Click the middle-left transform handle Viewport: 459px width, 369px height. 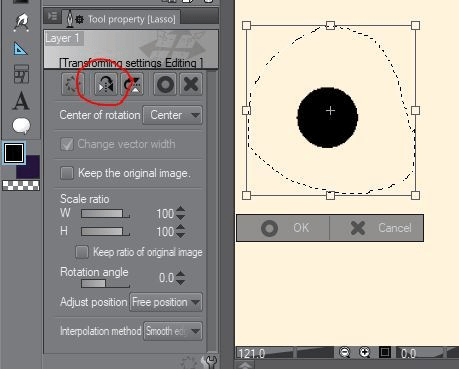tap(246, 110)
